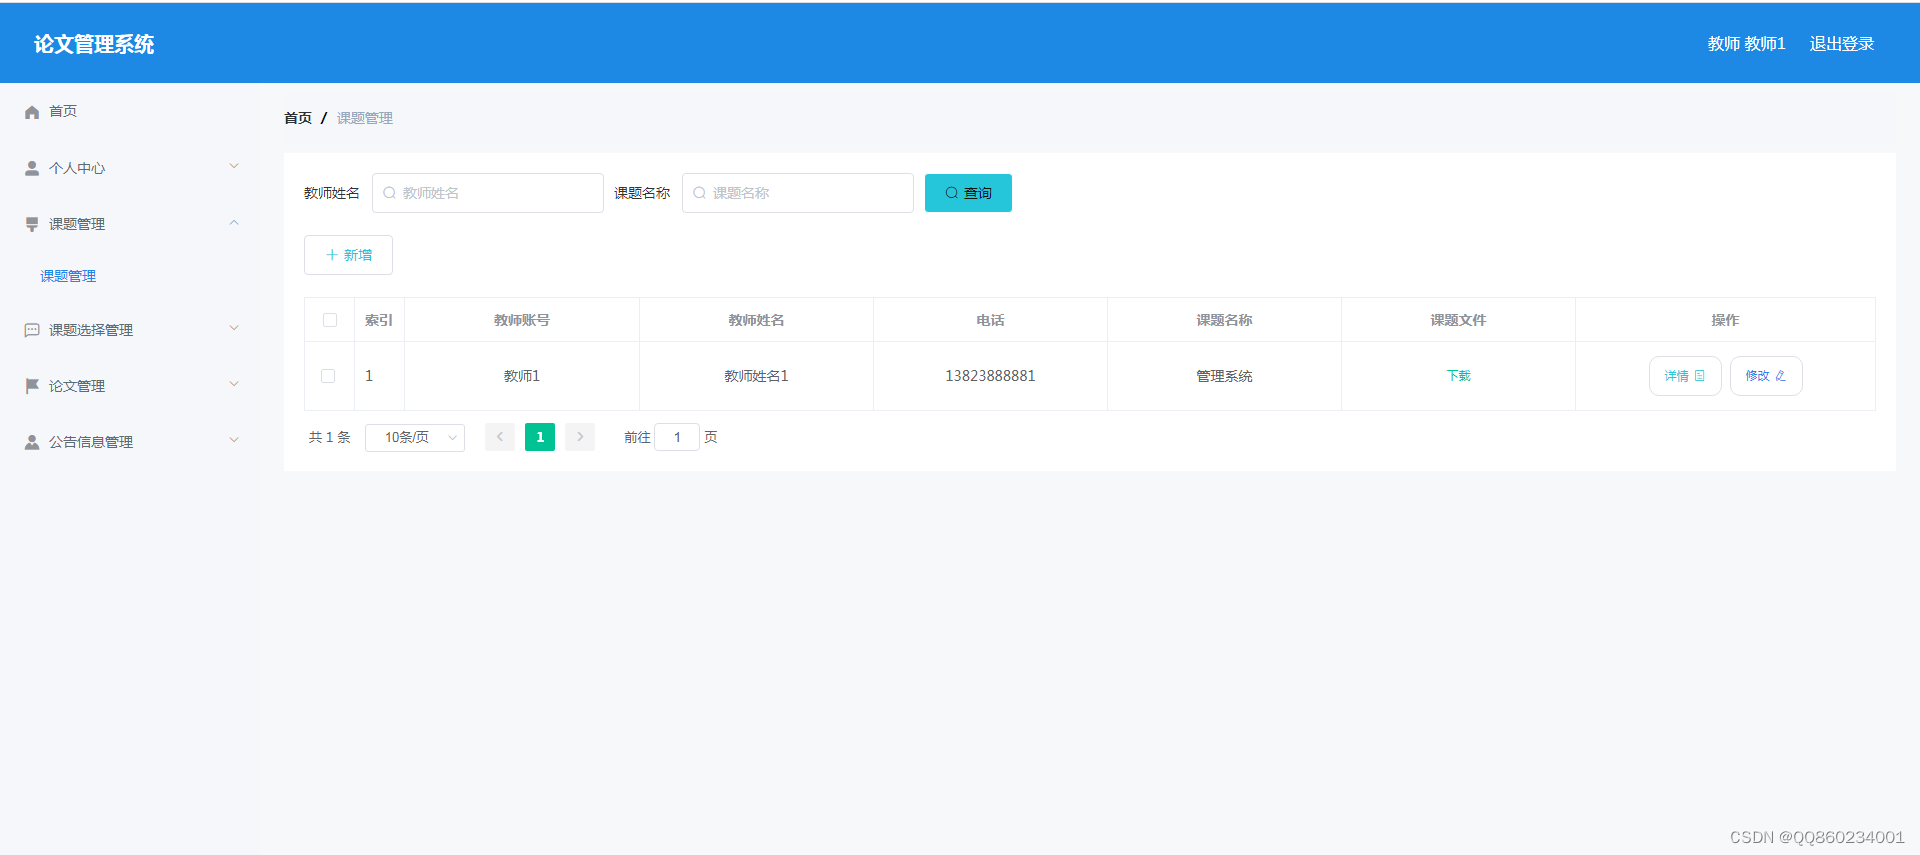
Task: Click the 首页 breadcrumb link
Action: click(x=298, y=118)
